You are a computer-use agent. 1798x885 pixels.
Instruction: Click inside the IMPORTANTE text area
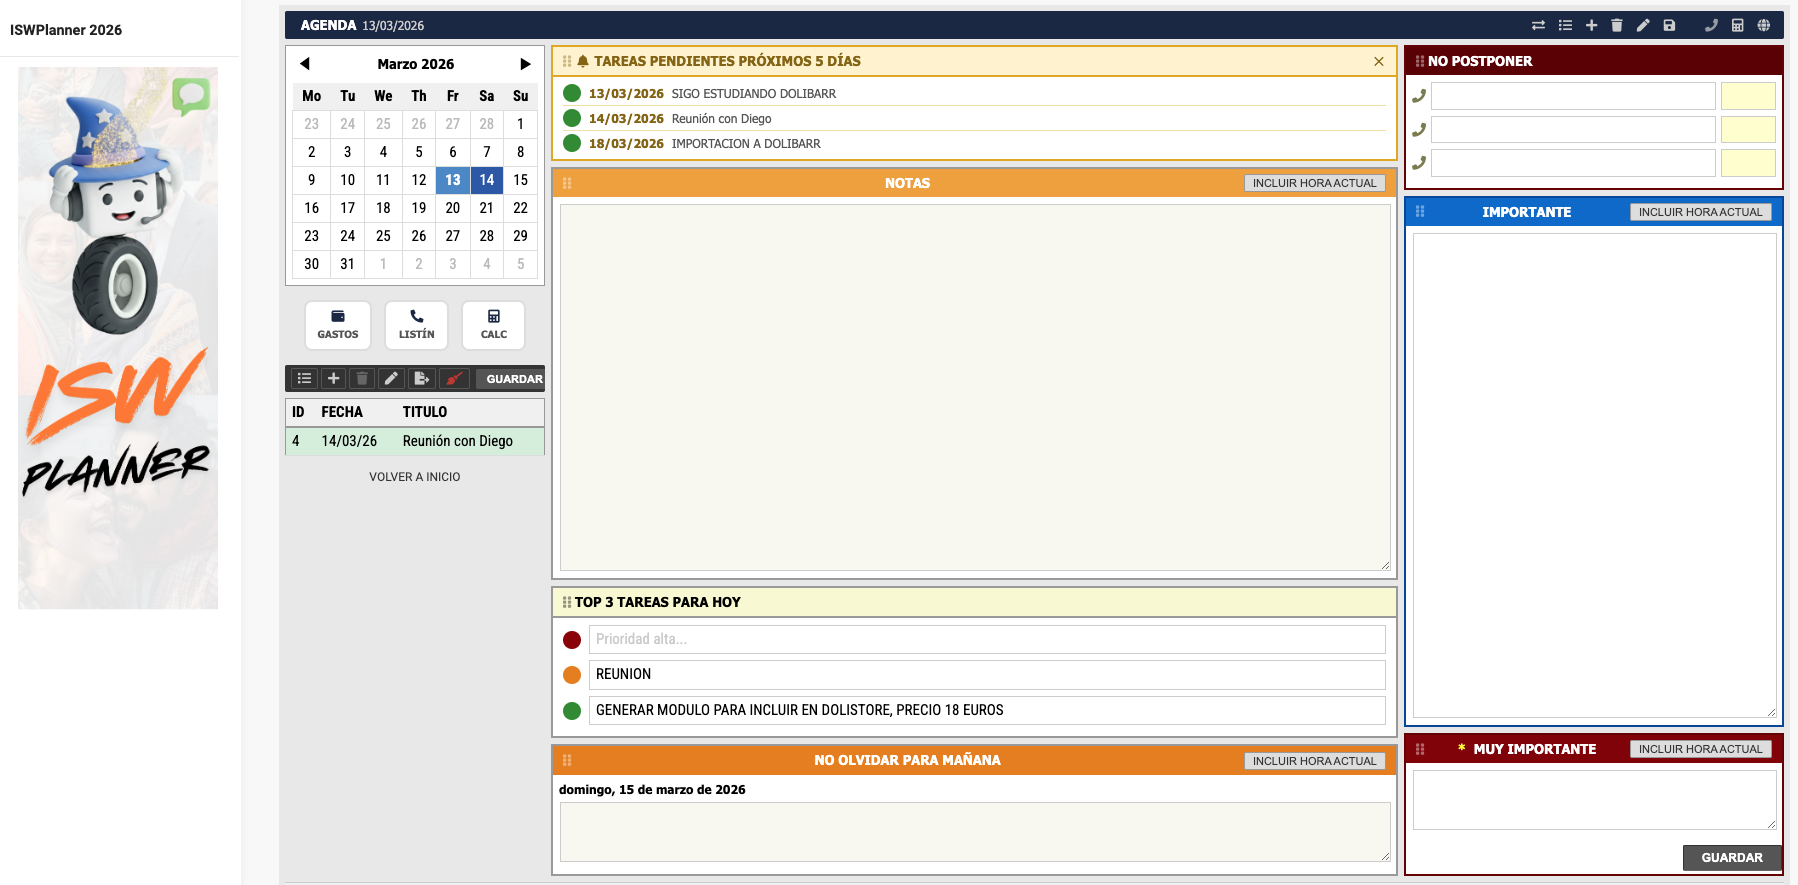(x=1594, y=475)
